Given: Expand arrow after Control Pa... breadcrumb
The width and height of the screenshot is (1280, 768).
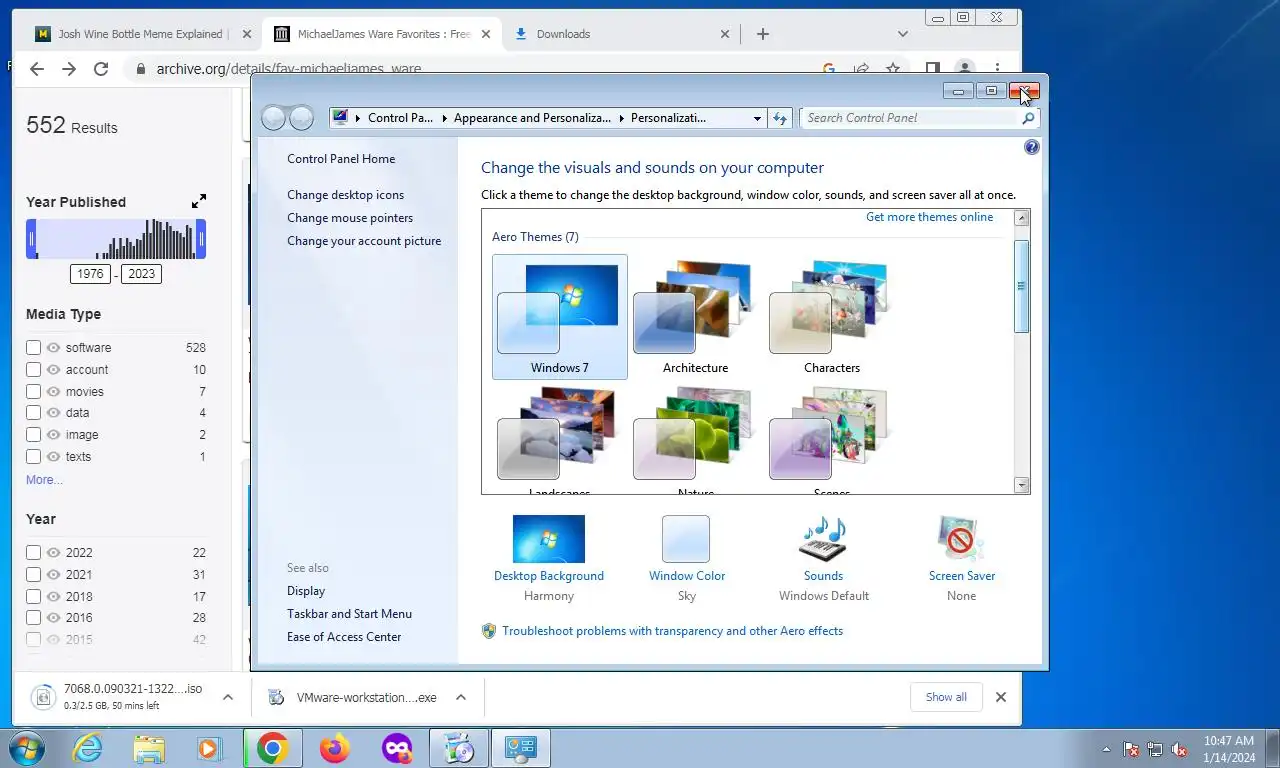Looking at the screenshot, I should point(444,118).
